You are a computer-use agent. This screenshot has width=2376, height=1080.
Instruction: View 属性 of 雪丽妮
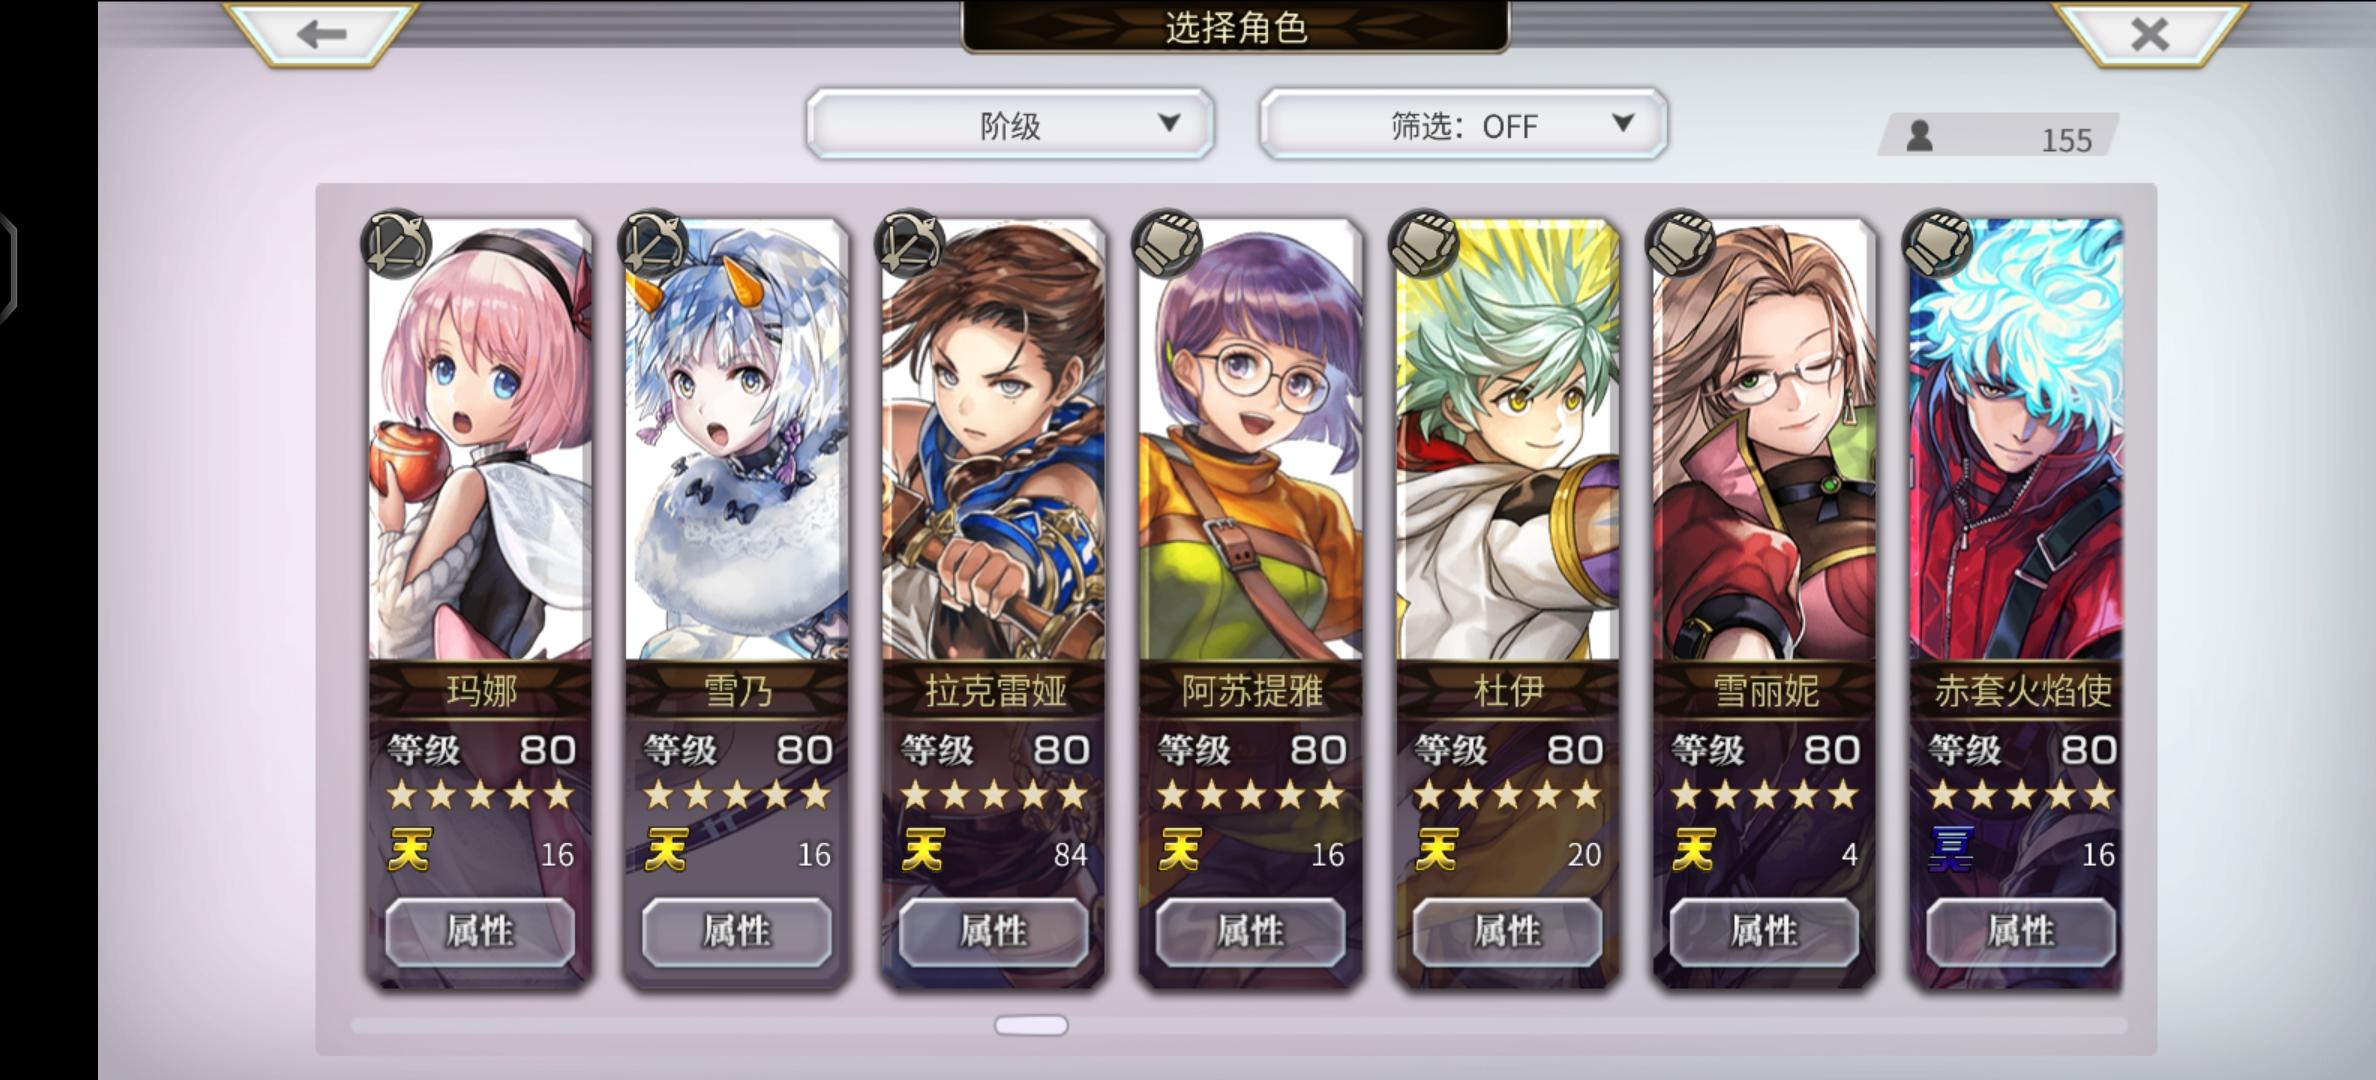pyautogui.click(x=1764, y=932)
